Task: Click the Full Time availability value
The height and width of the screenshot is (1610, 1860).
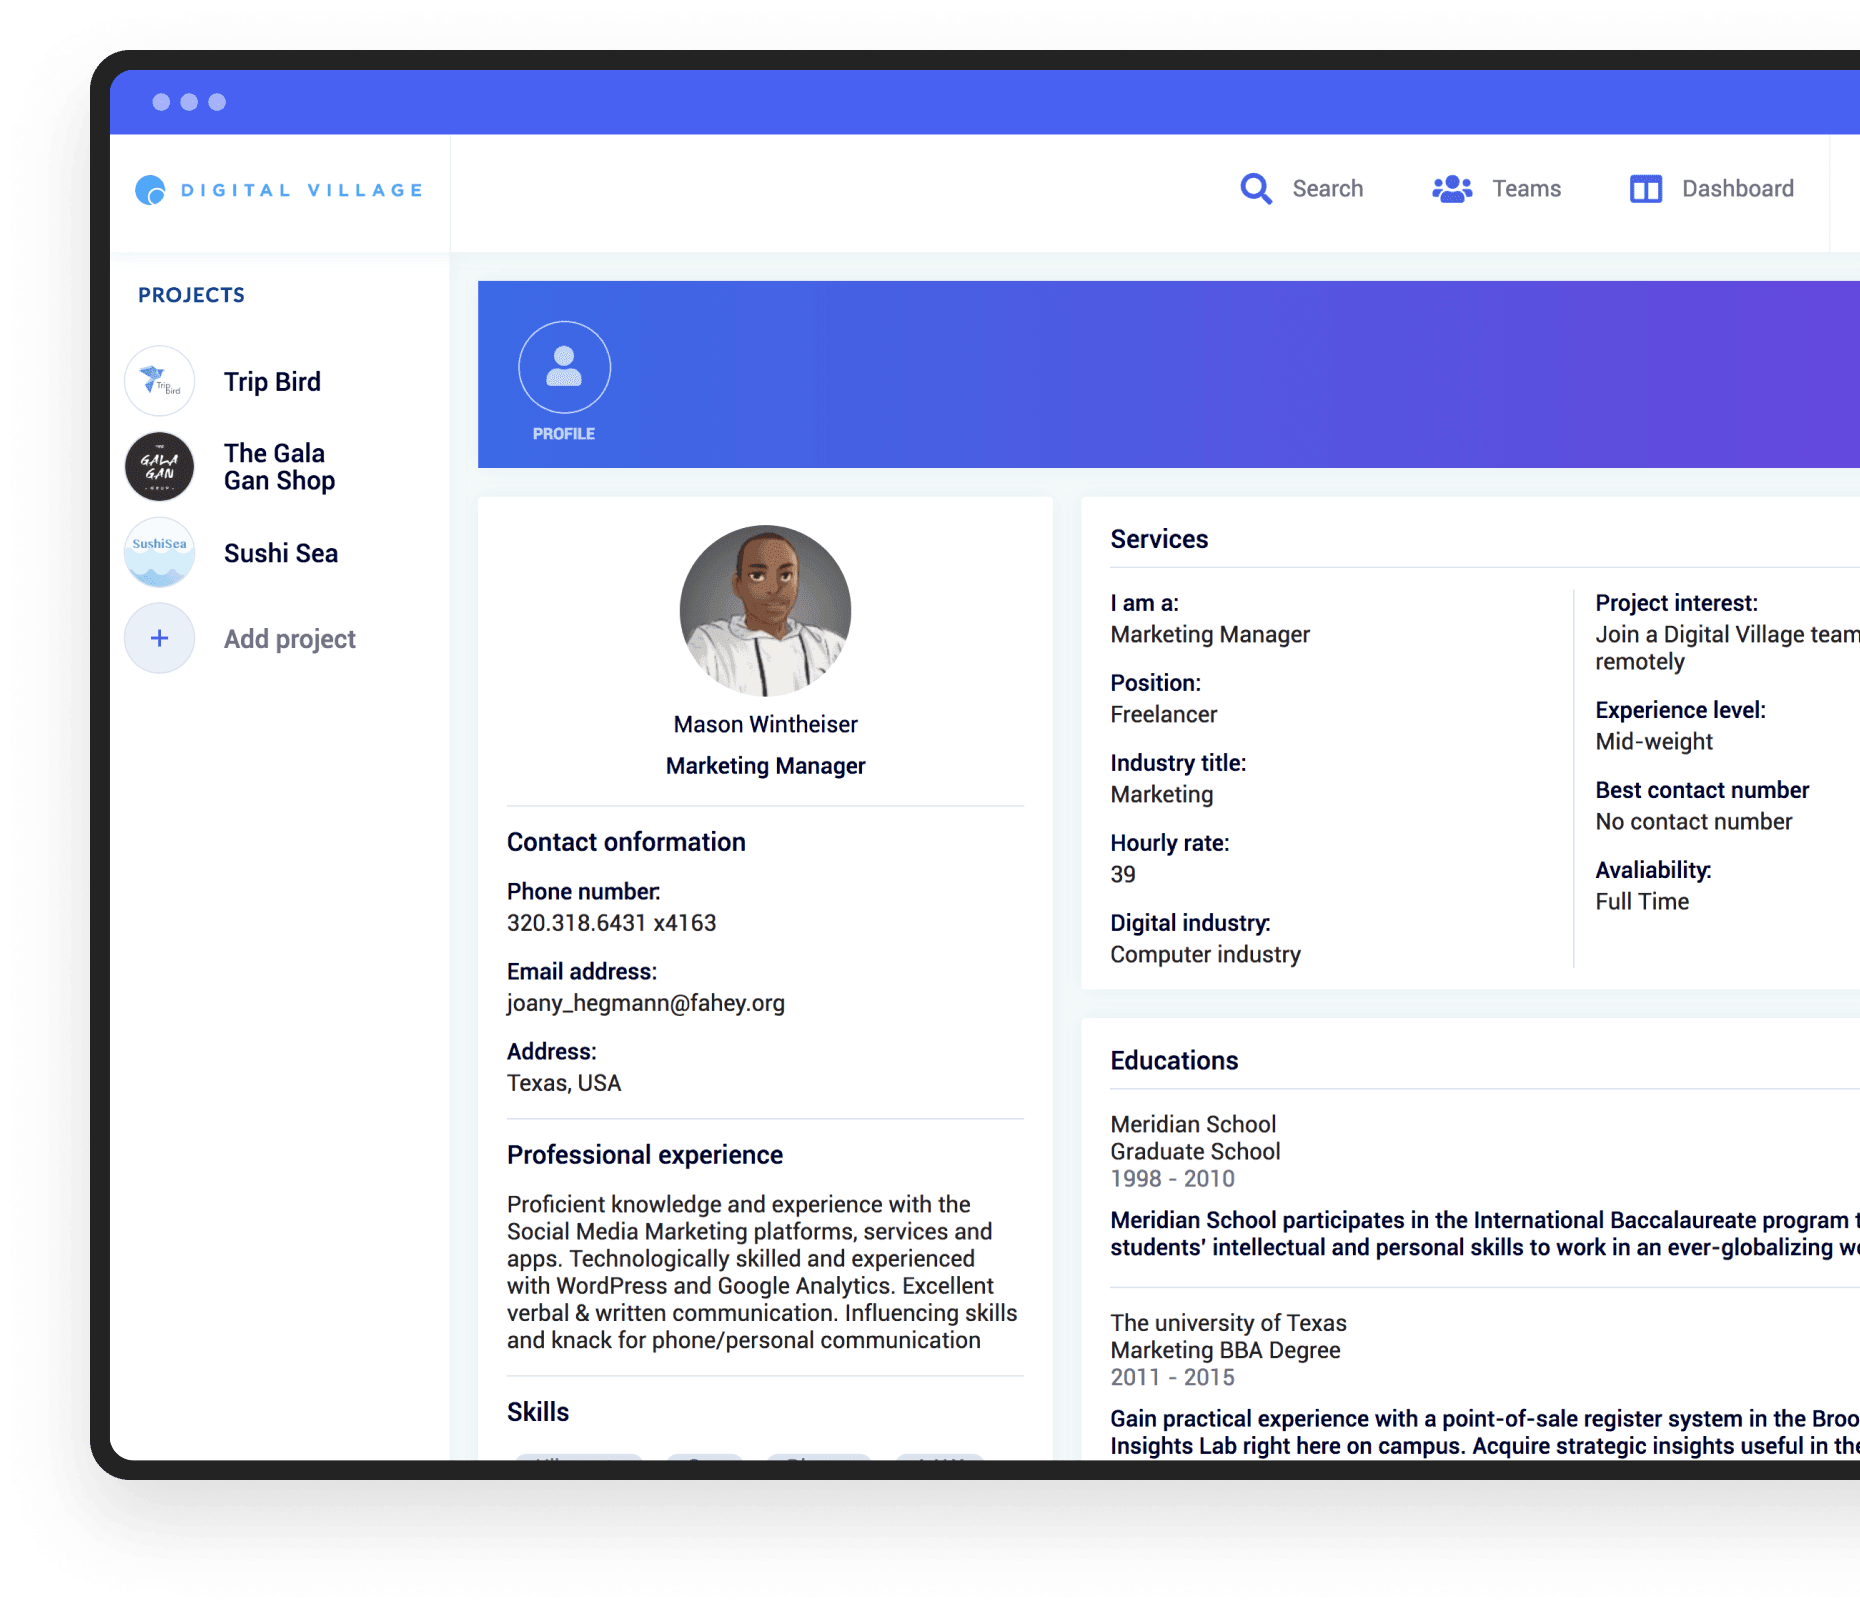Action: coord(1641,901)
